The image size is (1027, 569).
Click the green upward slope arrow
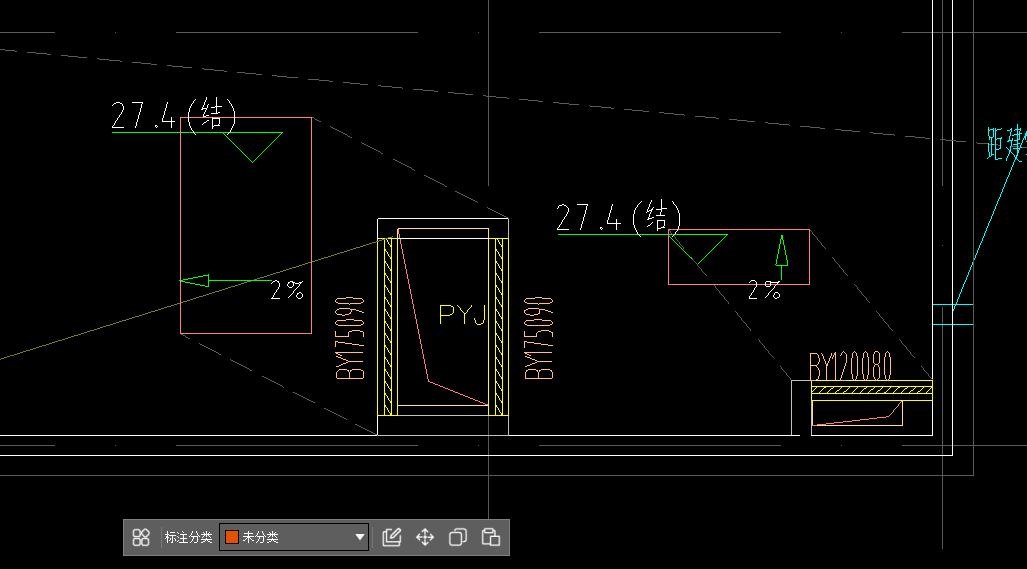click(781, 257)
